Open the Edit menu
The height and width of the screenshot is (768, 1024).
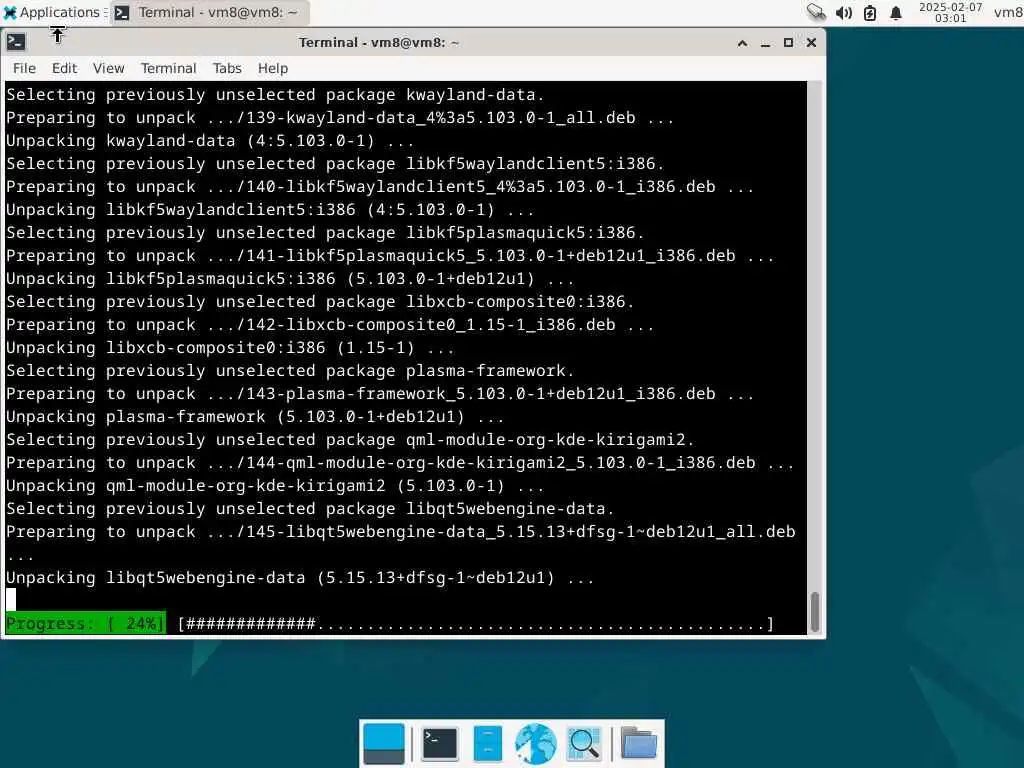[x=64, y=68]
